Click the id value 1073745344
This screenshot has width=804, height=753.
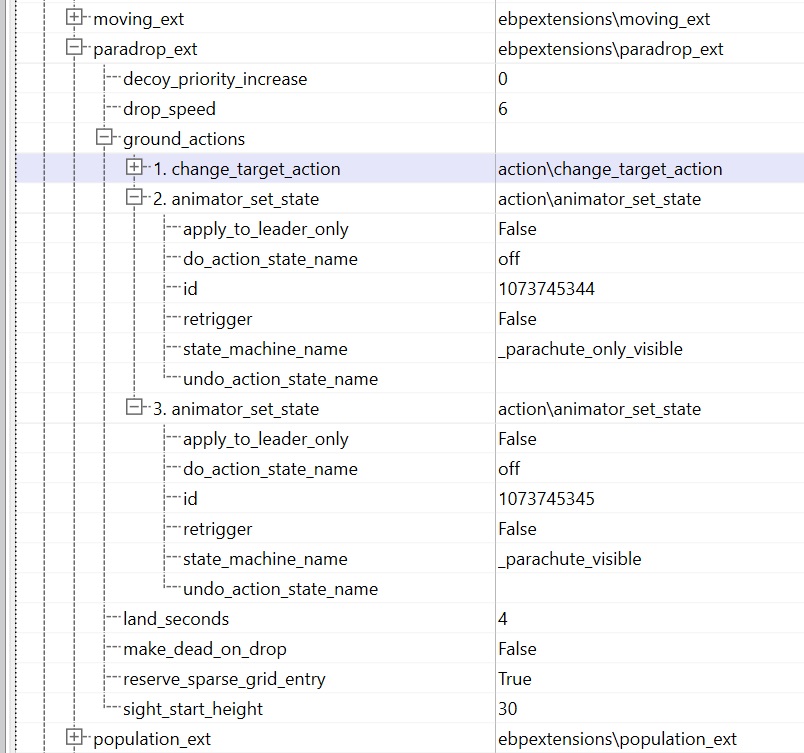(545, 289)
